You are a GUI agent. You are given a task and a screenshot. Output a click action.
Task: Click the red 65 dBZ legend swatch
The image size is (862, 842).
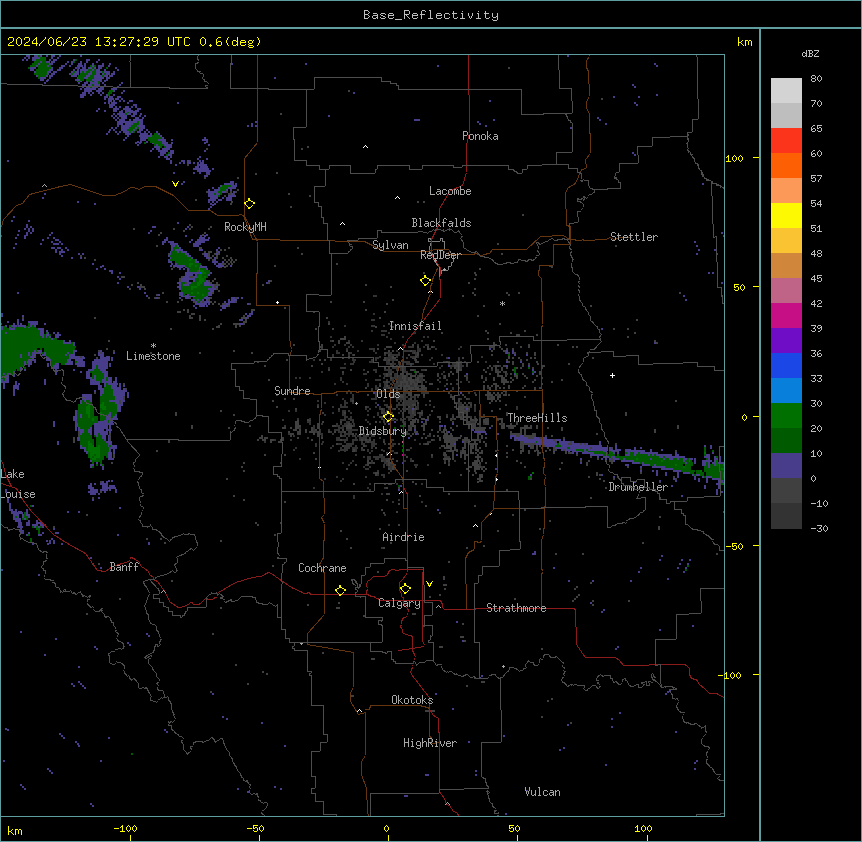786,140
